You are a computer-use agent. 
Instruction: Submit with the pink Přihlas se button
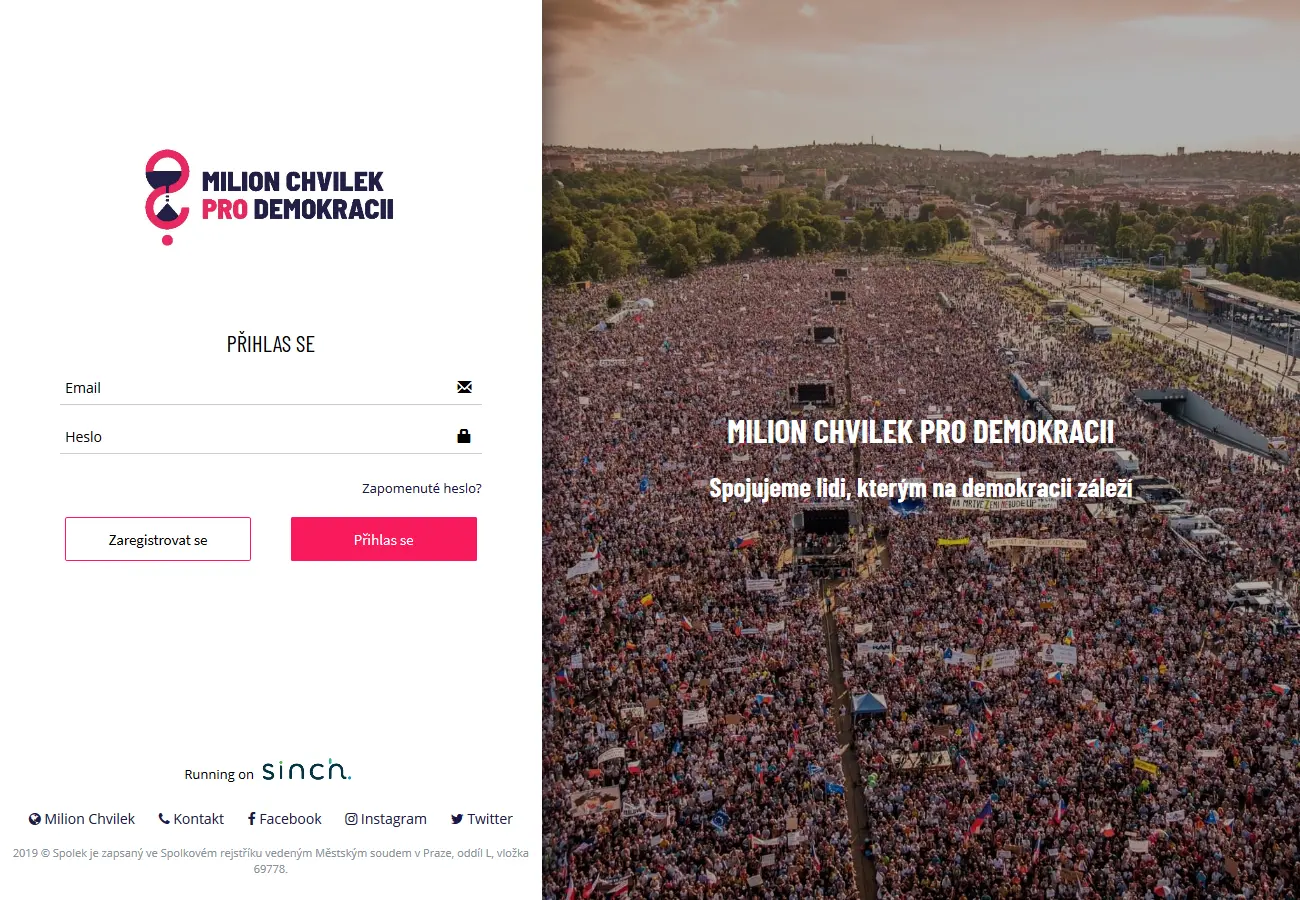click(x=384, y=539)
